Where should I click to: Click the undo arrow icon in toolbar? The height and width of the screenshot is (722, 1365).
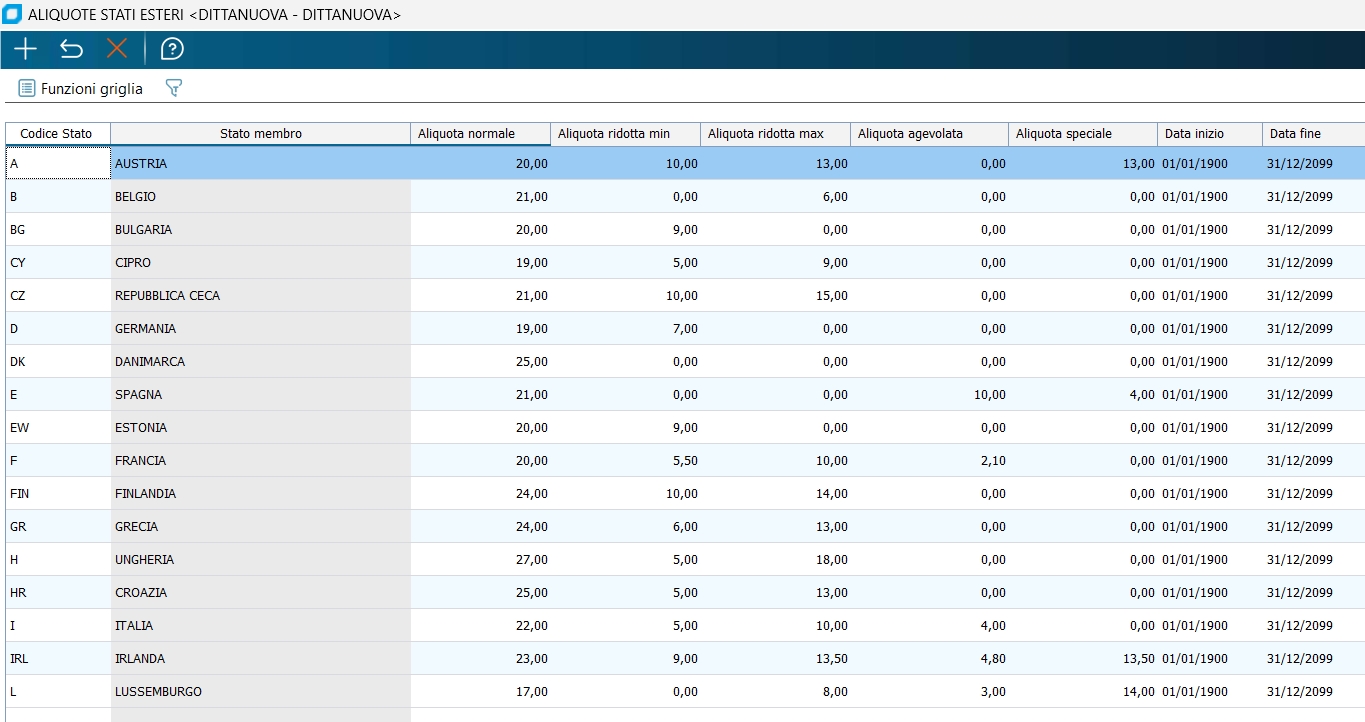(x=71, y=49)
